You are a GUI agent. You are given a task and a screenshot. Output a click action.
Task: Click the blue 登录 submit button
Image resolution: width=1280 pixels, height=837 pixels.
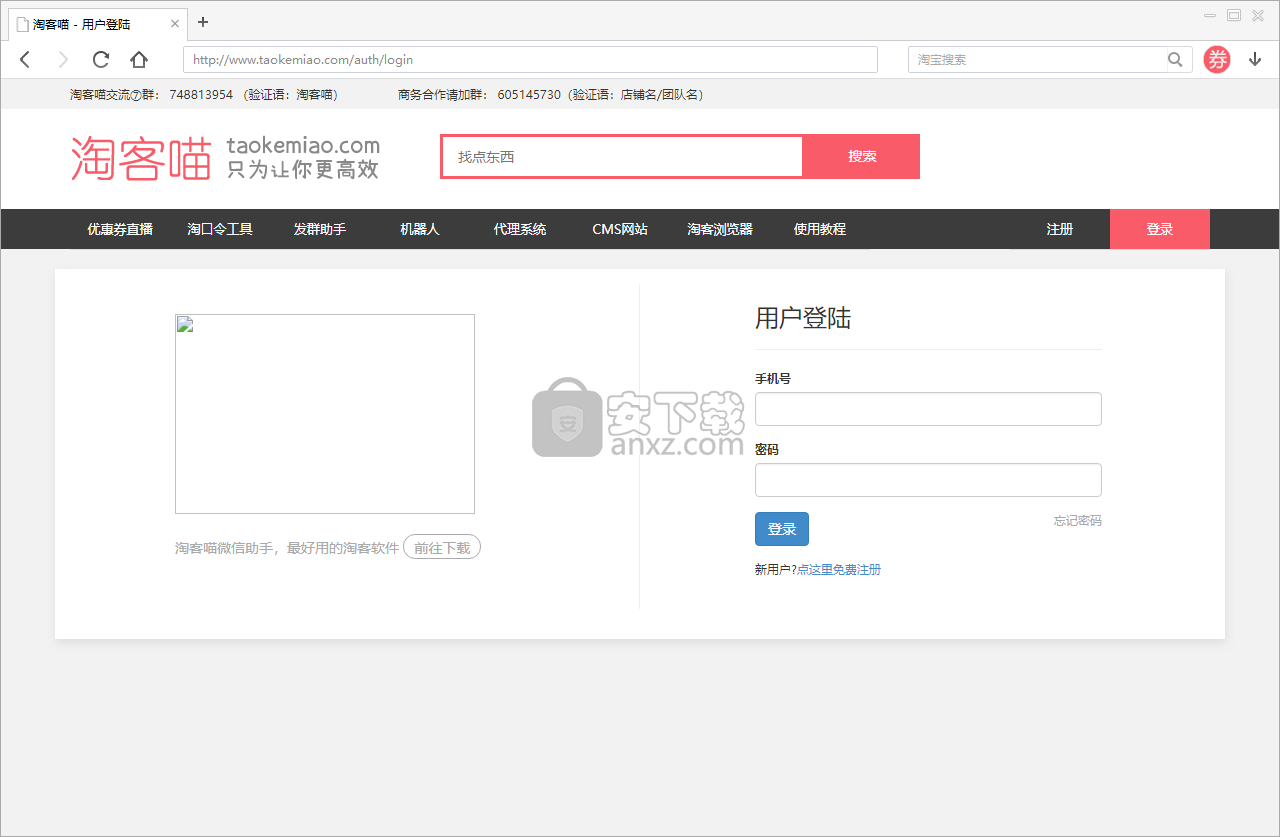point(782,529)
